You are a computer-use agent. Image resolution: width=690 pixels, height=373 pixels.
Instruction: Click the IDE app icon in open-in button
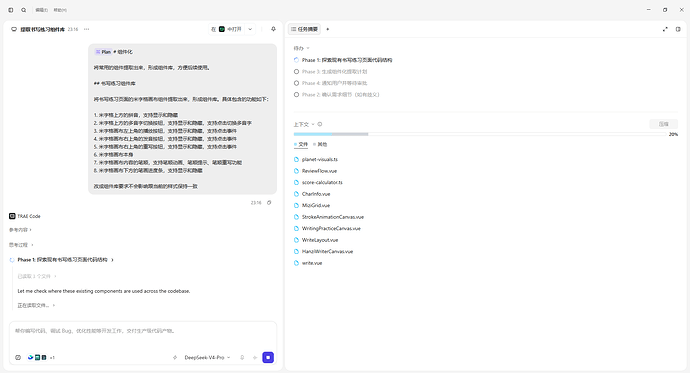click(222, 29)
